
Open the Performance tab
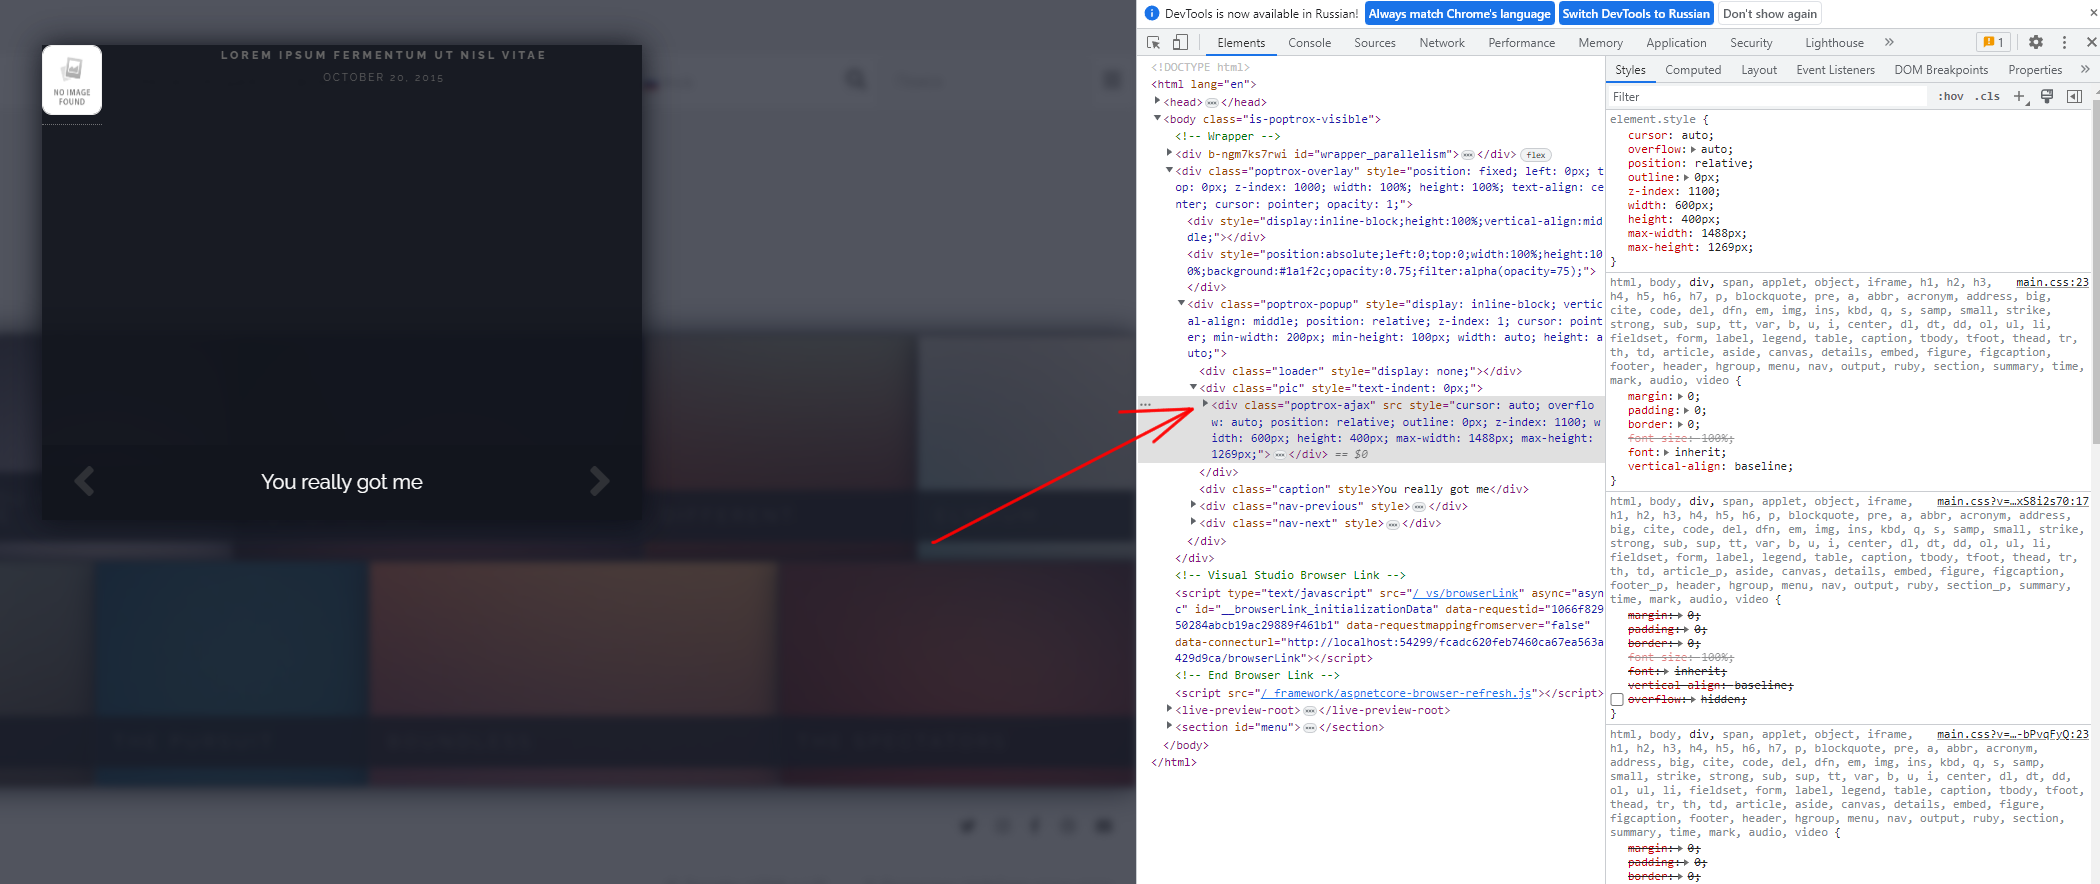point(1521,42)
